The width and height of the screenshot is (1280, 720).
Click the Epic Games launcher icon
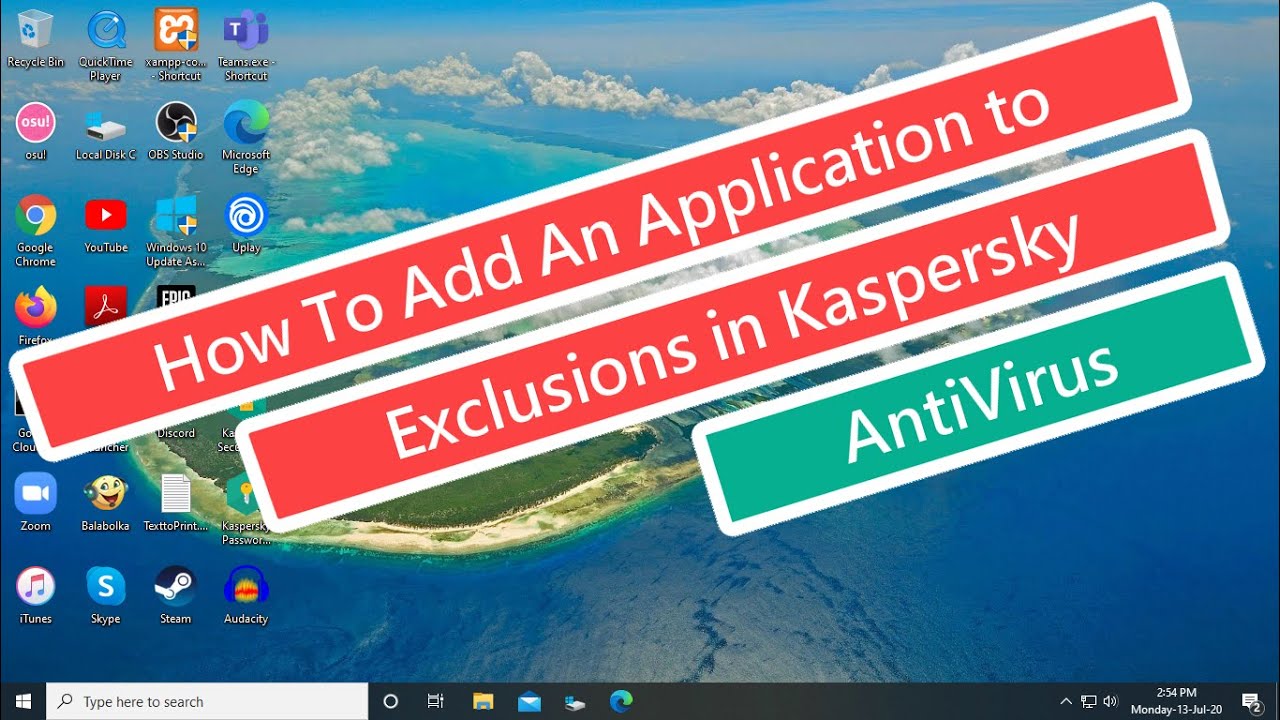click(x=176, y=297)
